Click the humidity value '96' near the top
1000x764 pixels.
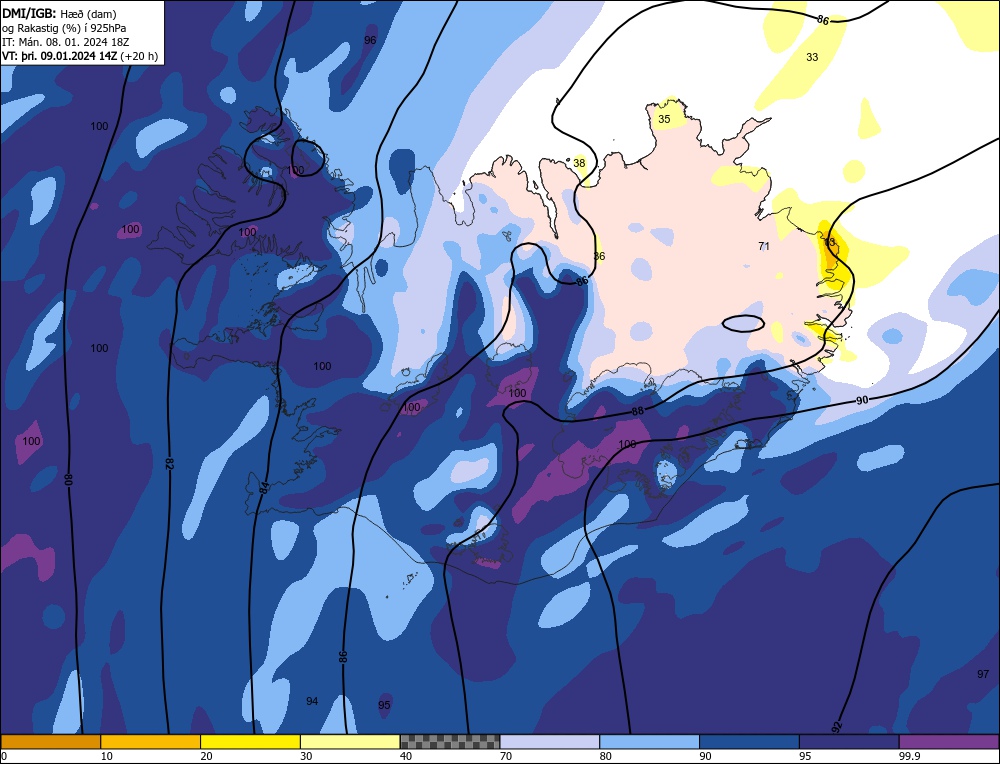(x=370, y=40)
